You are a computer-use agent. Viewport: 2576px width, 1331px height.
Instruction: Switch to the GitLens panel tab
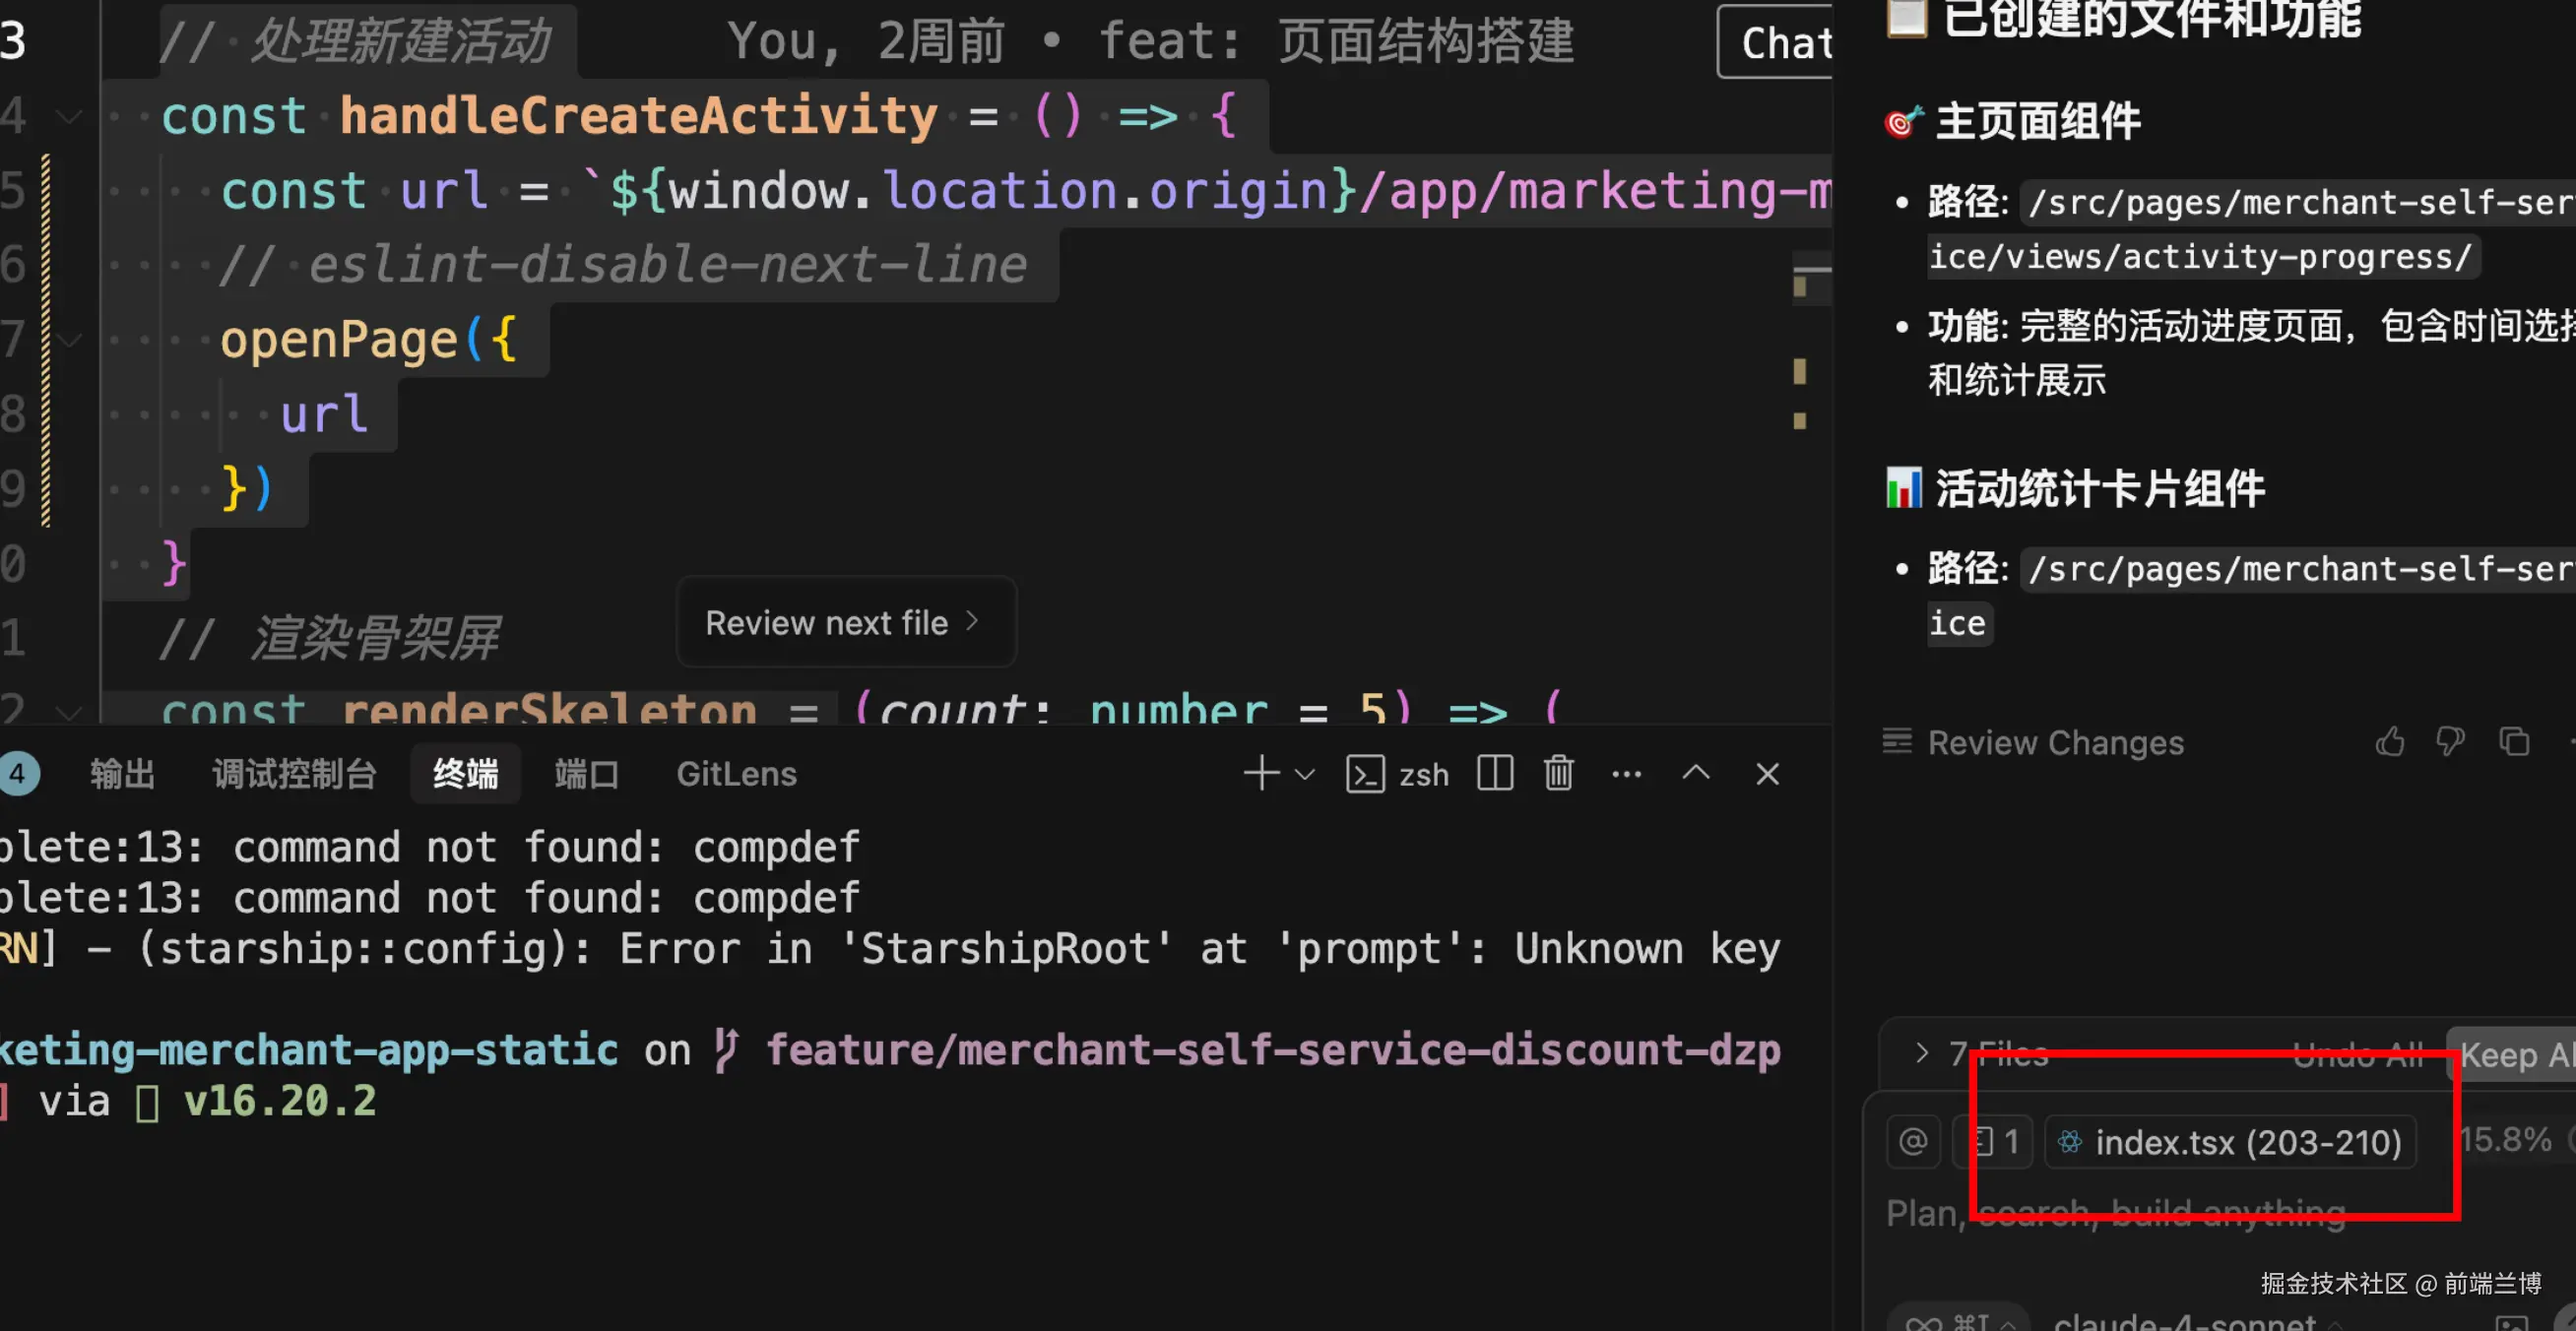[736, 774]
